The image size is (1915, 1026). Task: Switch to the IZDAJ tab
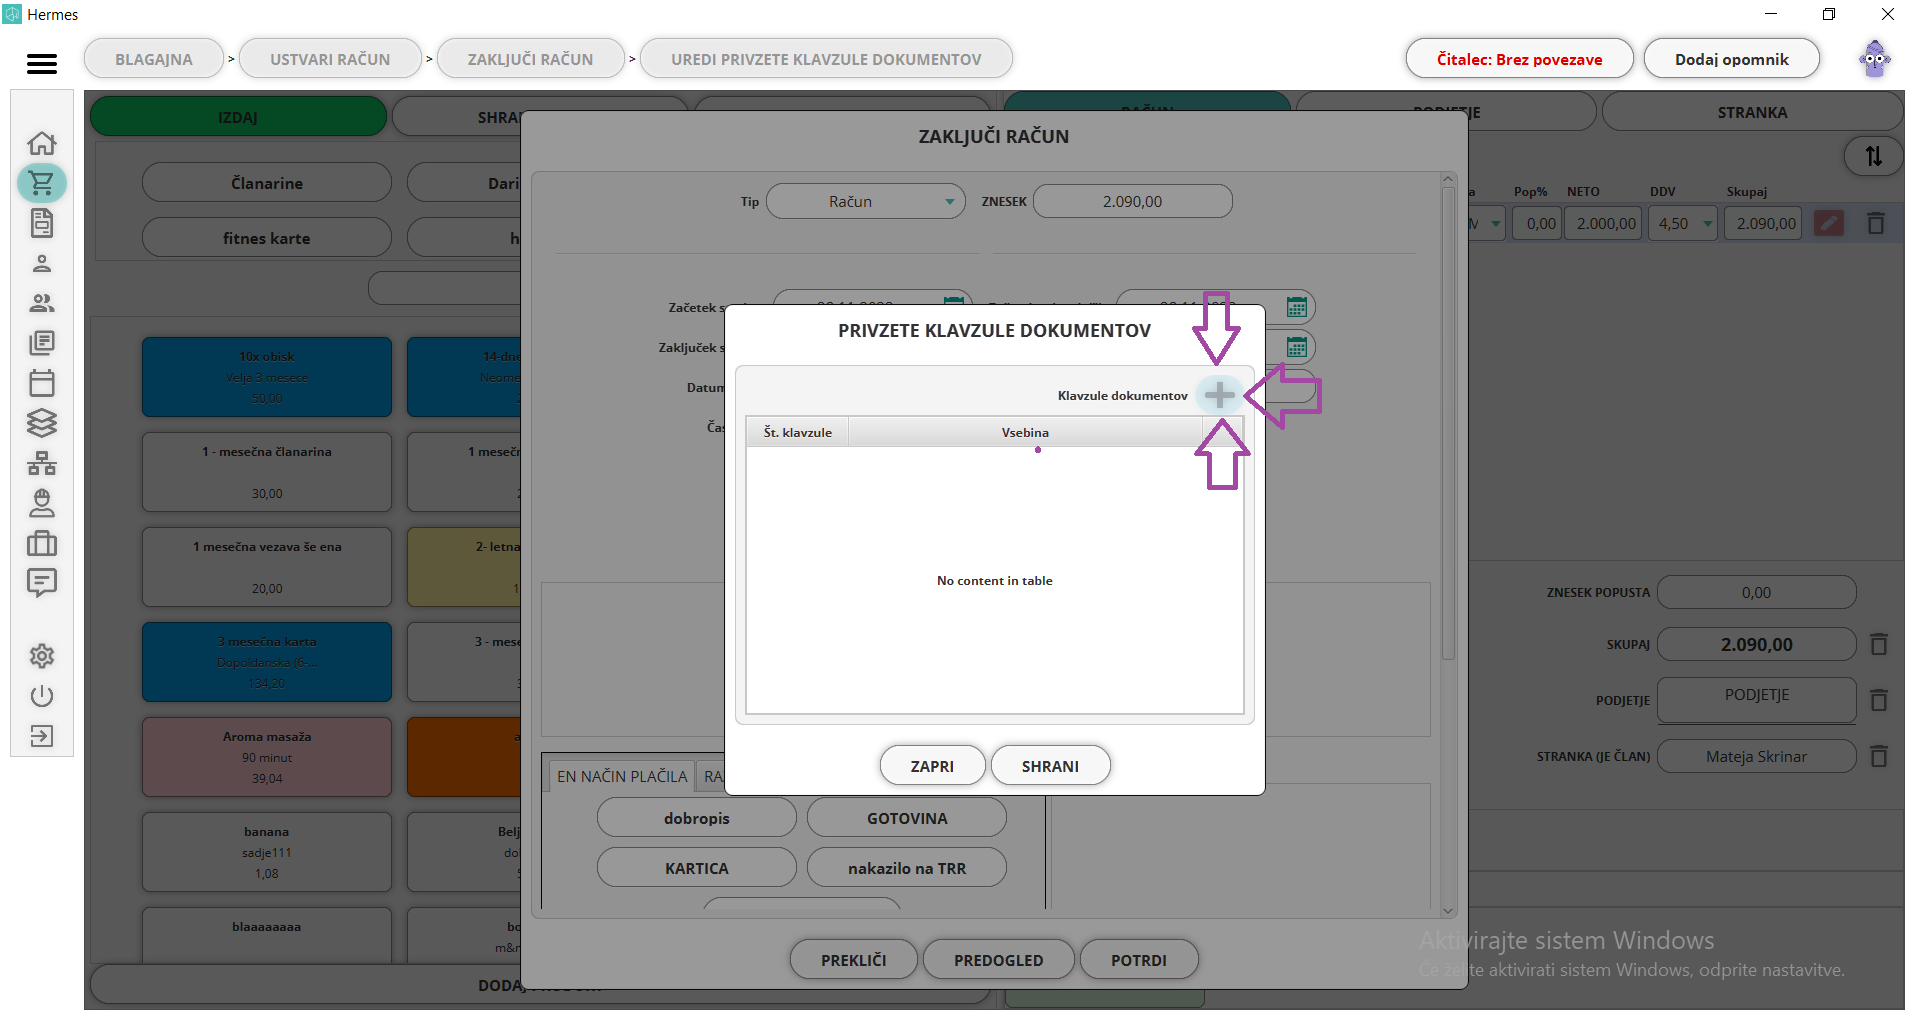[x=238, y=117]
